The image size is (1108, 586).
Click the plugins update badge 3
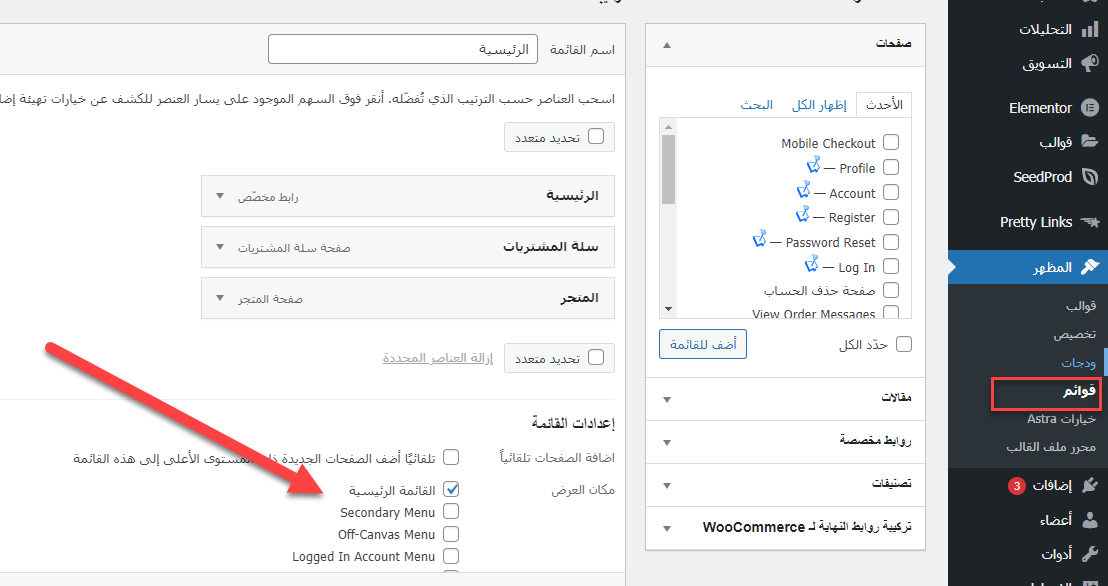pos(1016,486)
